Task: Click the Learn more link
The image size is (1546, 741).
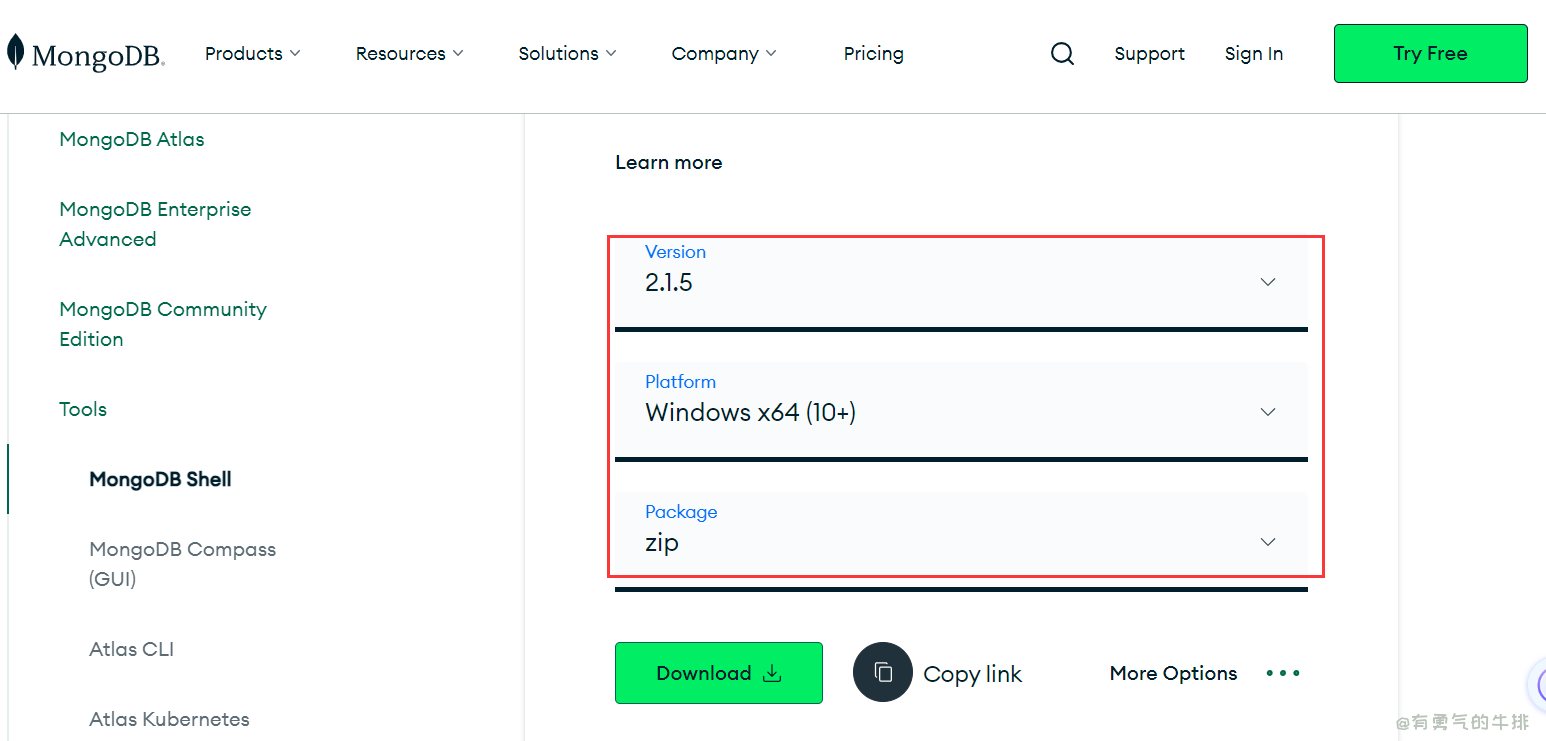Action: [668, 162]
